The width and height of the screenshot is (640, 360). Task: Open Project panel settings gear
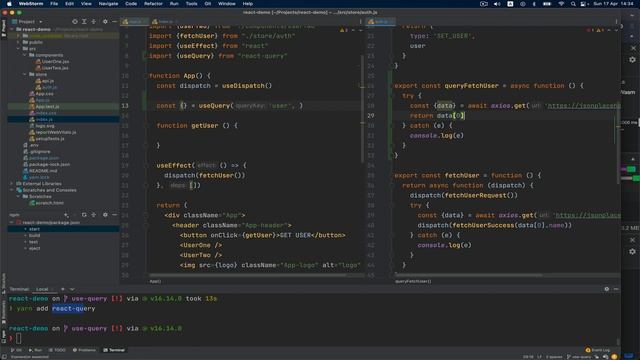(x=105, y=21)
